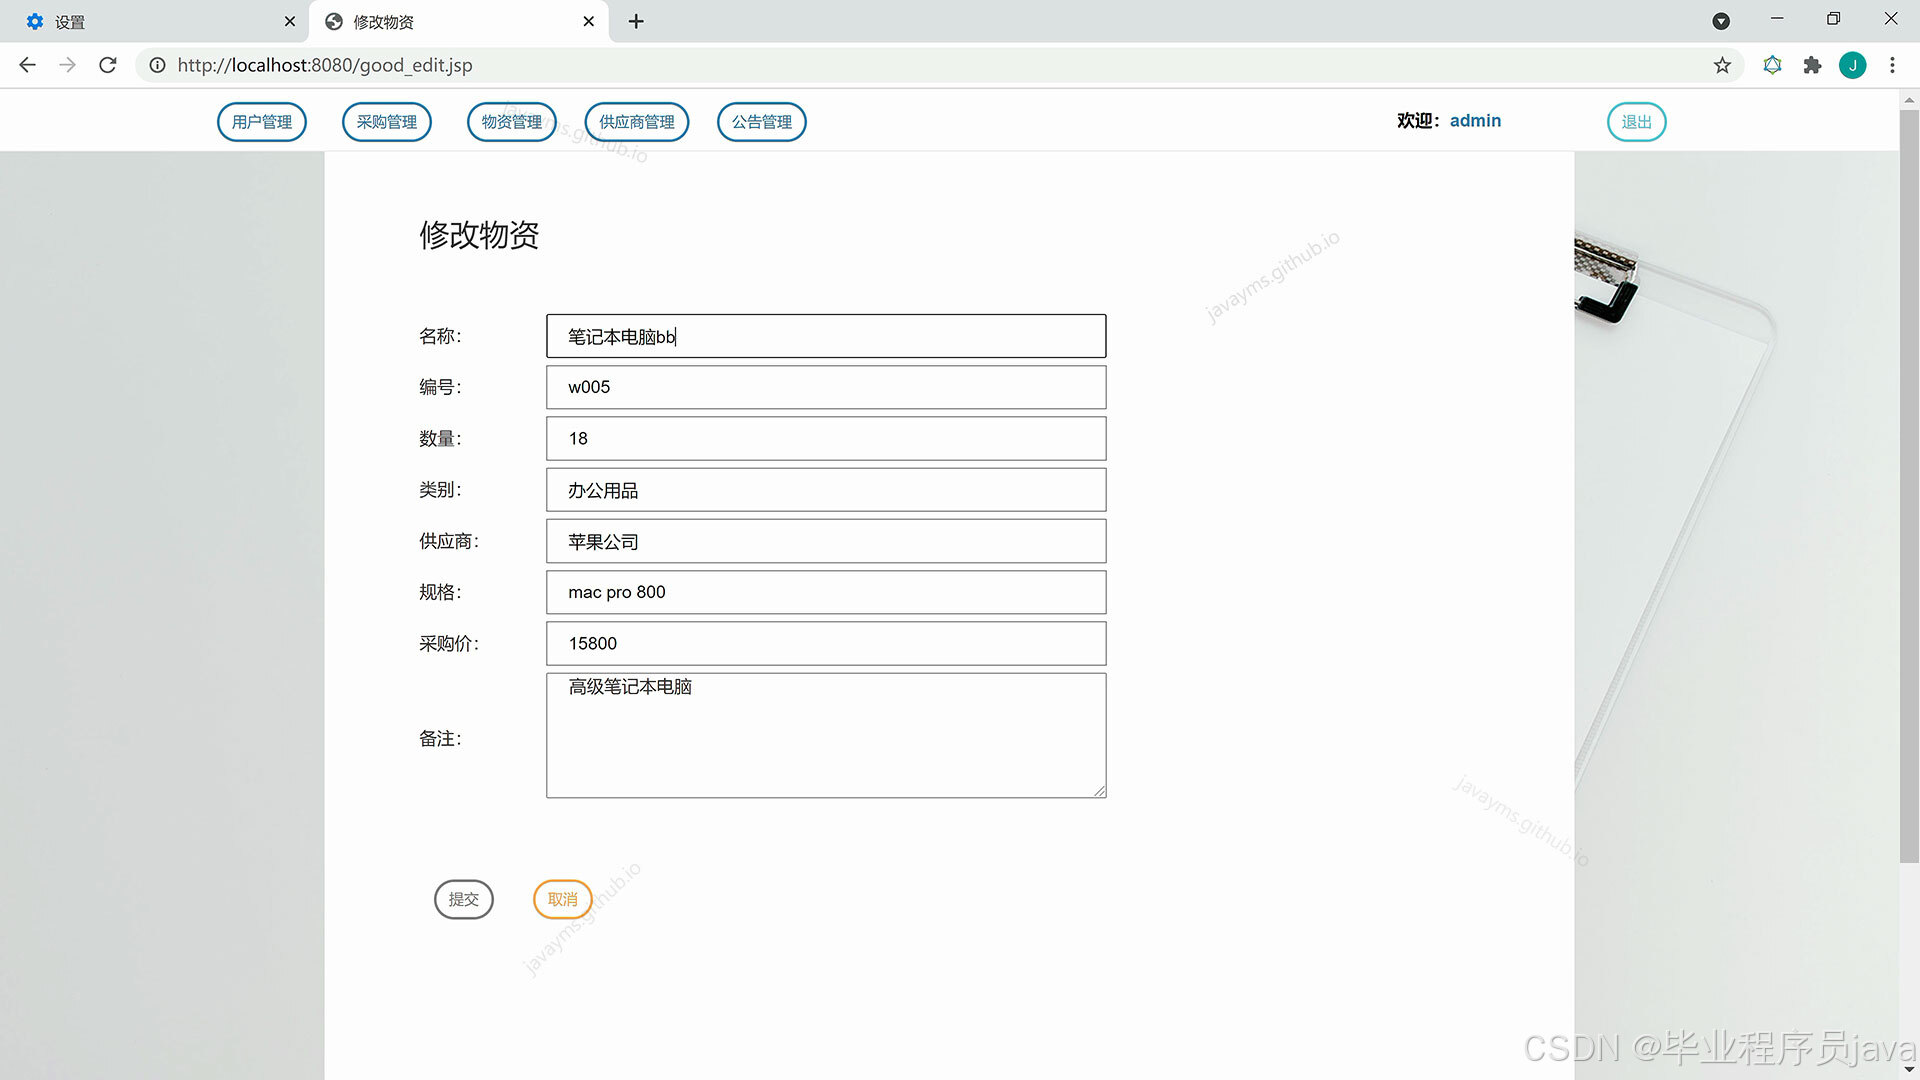
Task: Switch to the 设置 browser tab
Action: pyautogui.click(x=154, y=21)
